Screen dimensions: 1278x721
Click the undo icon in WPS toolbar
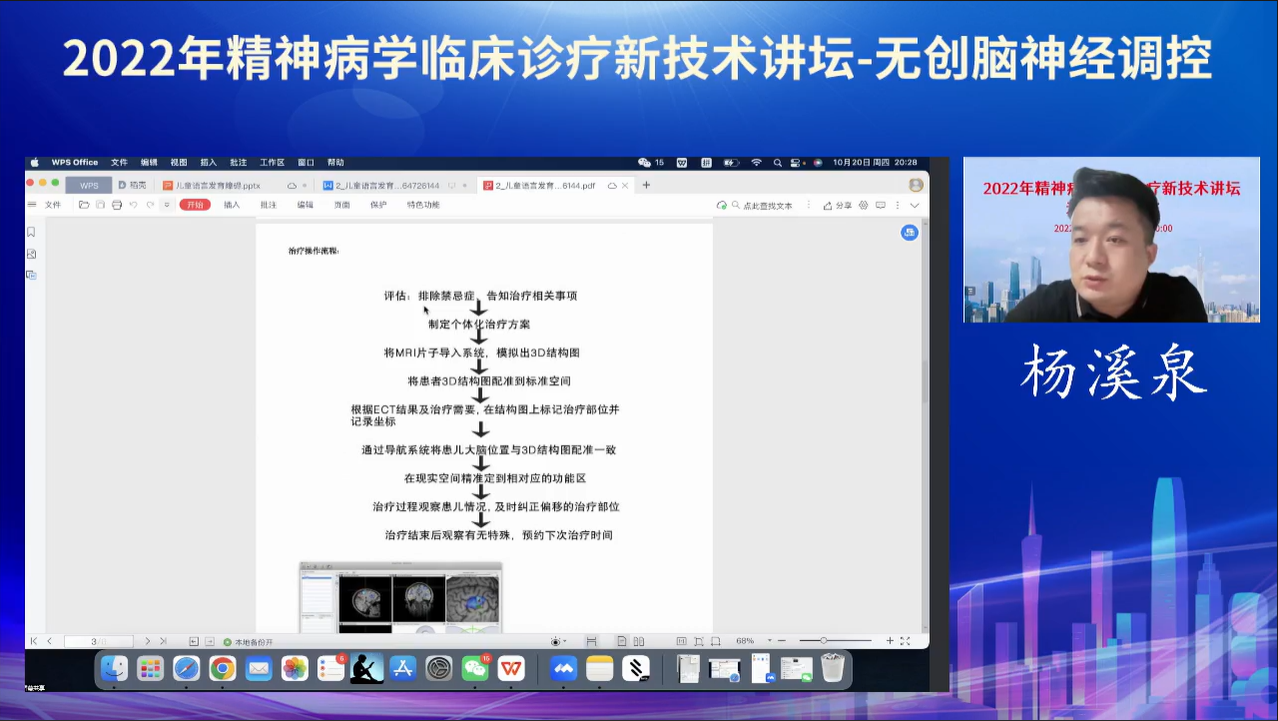tap(133, 205)
